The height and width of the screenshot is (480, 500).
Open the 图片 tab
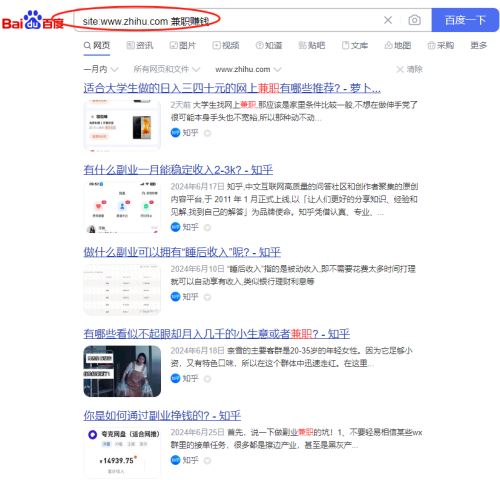(x=183, y=45)
